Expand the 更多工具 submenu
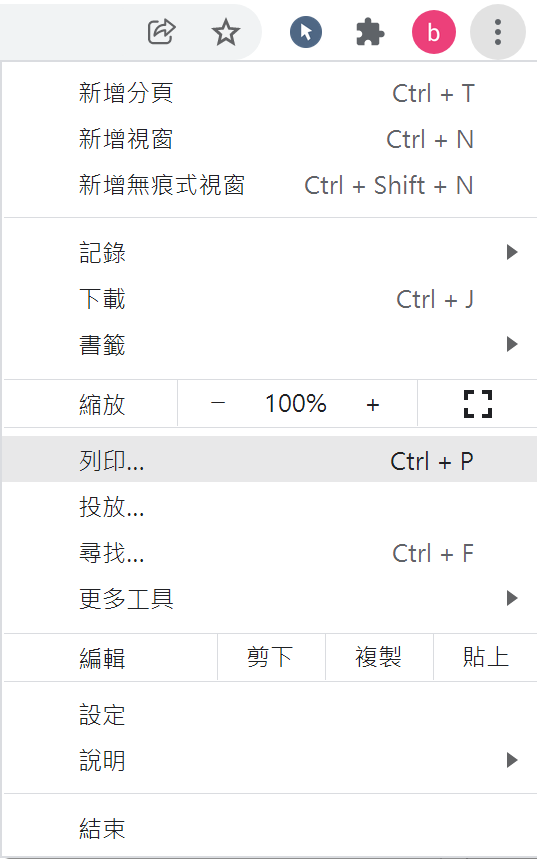 tap(270, 598)
